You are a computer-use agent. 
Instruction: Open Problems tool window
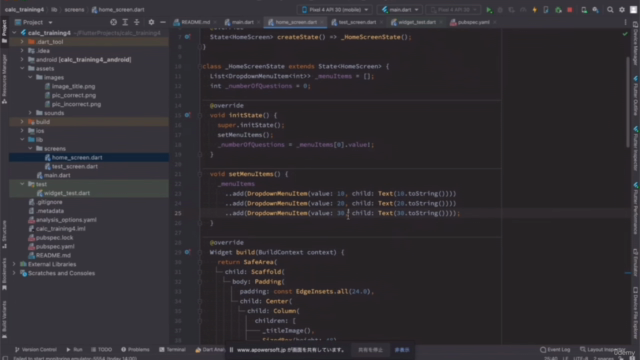point(135,349)
